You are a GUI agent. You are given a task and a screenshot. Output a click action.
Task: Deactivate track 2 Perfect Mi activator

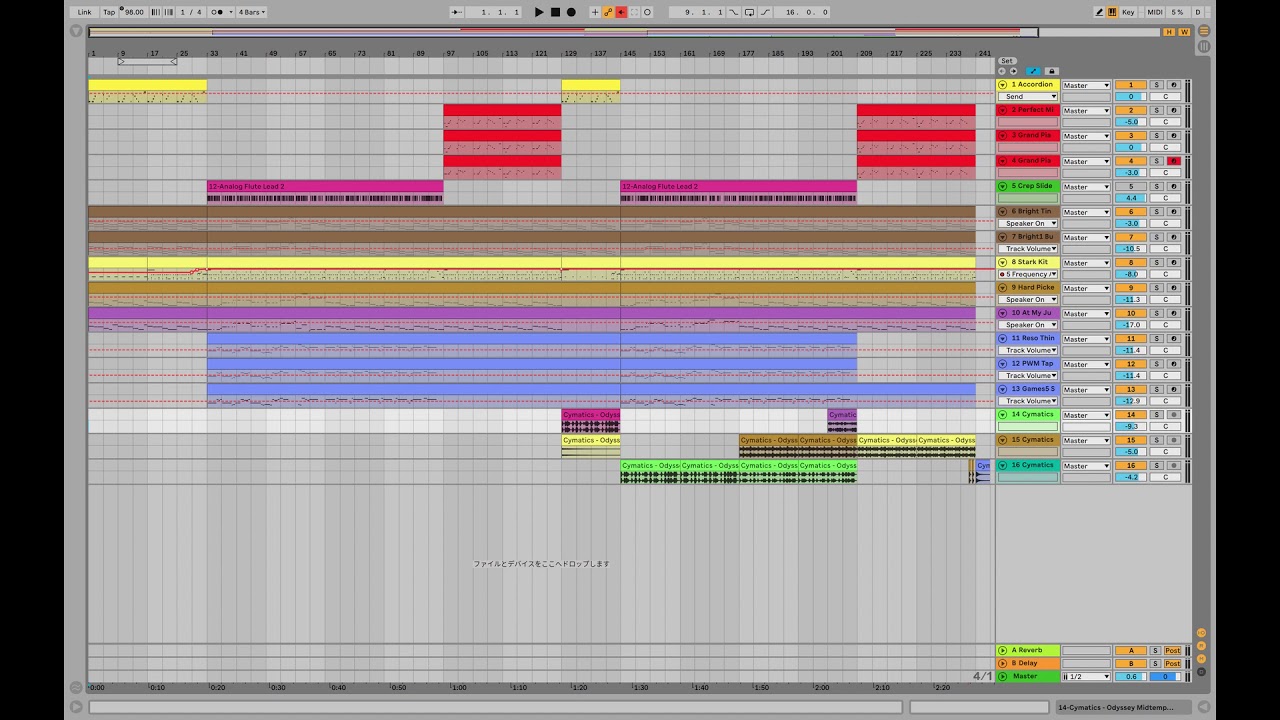click(x=1131, y=110)
